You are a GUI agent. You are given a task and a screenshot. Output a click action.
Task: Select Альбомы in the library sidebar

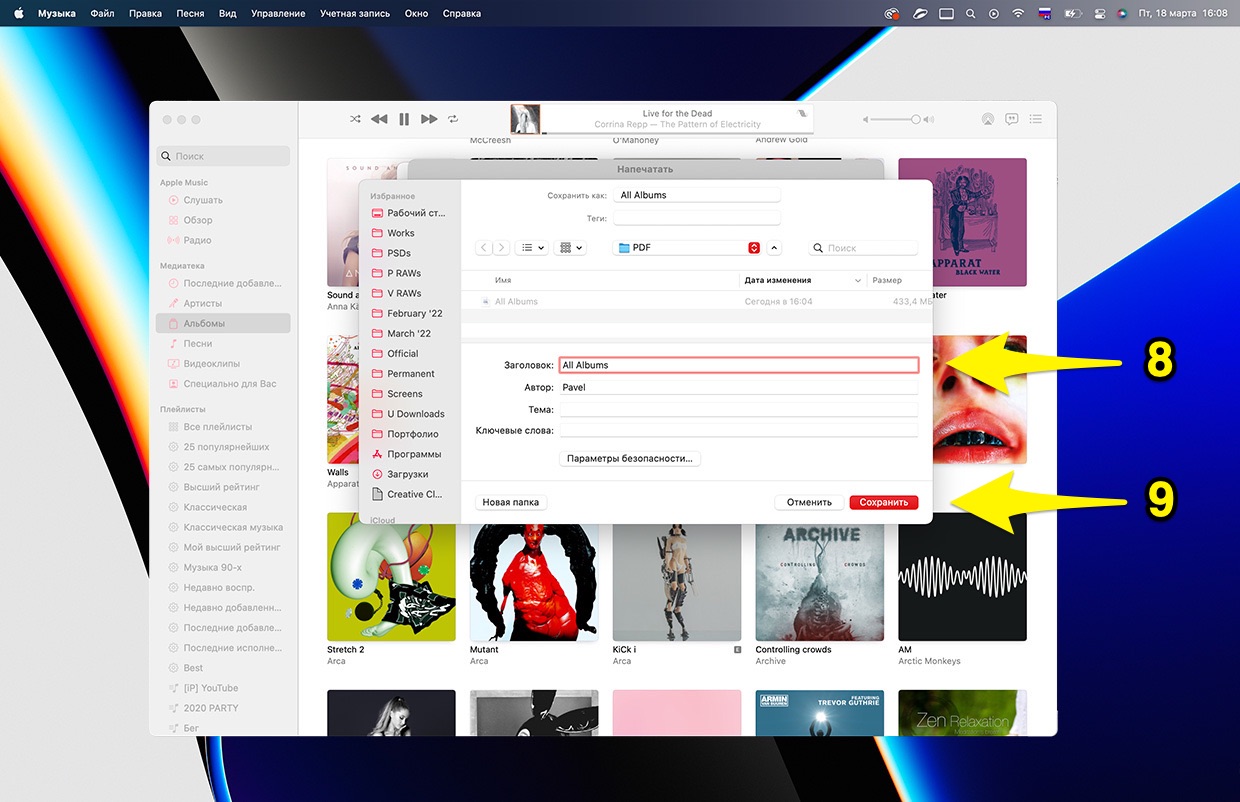[x=224, y=323]
